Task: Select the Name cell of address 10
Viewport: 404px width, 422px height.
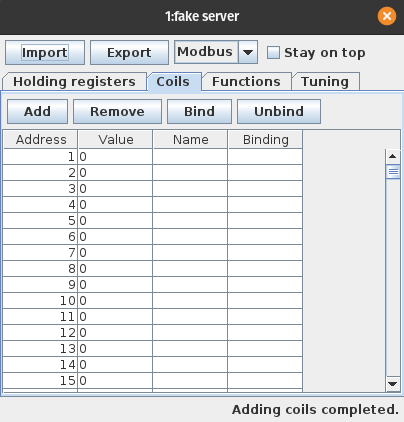Action: (190, 301)
